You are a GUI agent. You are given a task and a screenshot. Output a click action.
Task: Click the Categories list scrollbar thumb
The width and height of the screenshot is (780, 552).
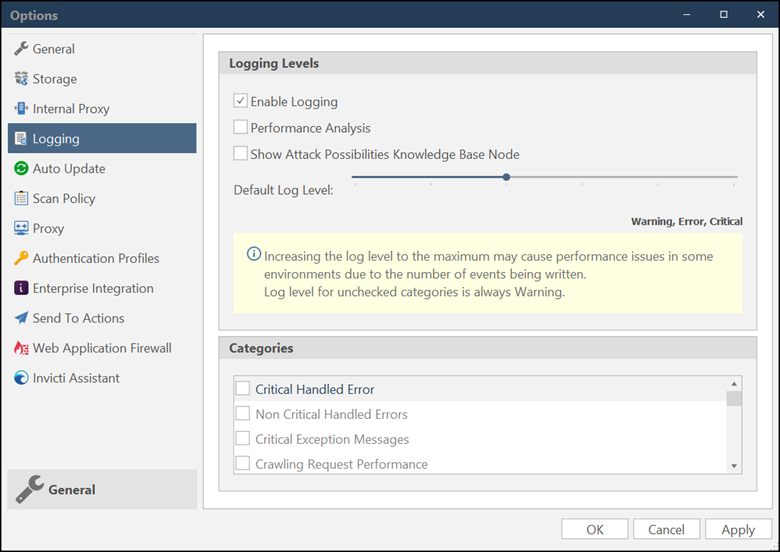click(734, 399)
